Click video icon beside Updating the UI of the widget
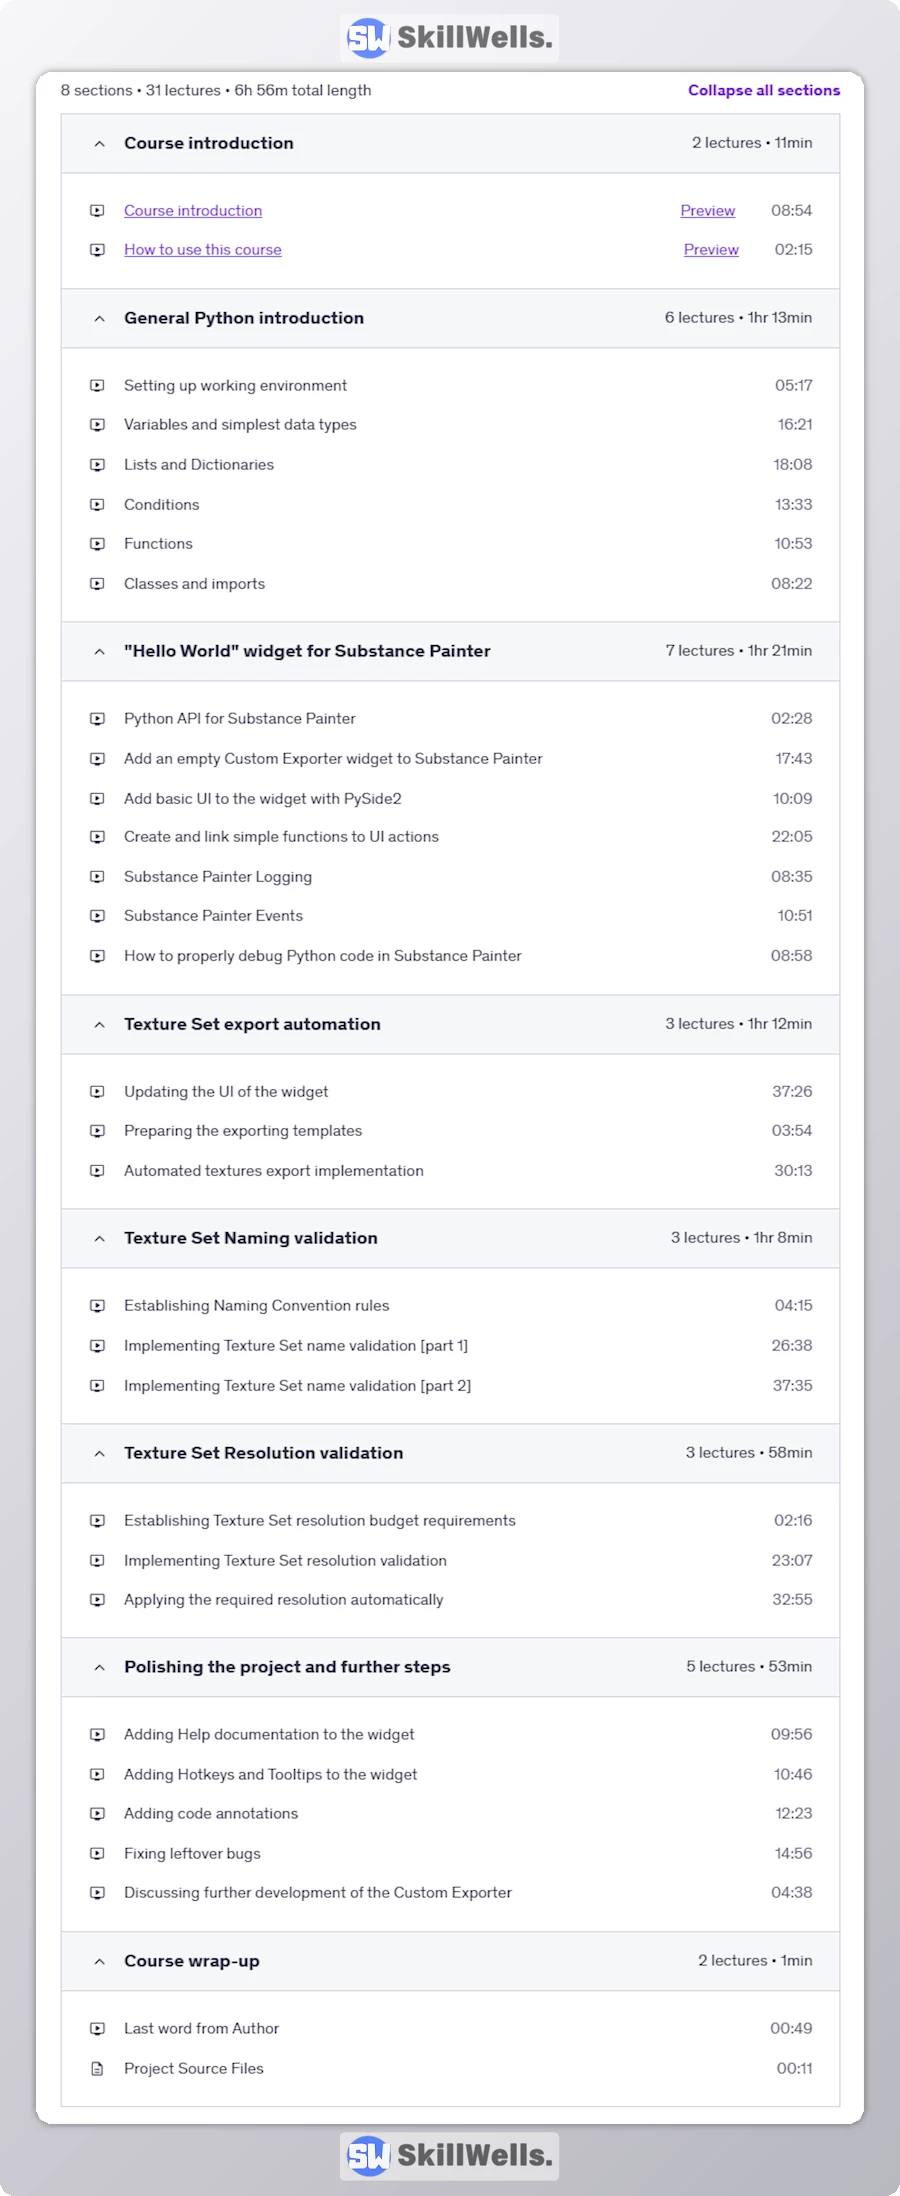This screenshot has height=2196, width=900. click(x=97, y=1092)
